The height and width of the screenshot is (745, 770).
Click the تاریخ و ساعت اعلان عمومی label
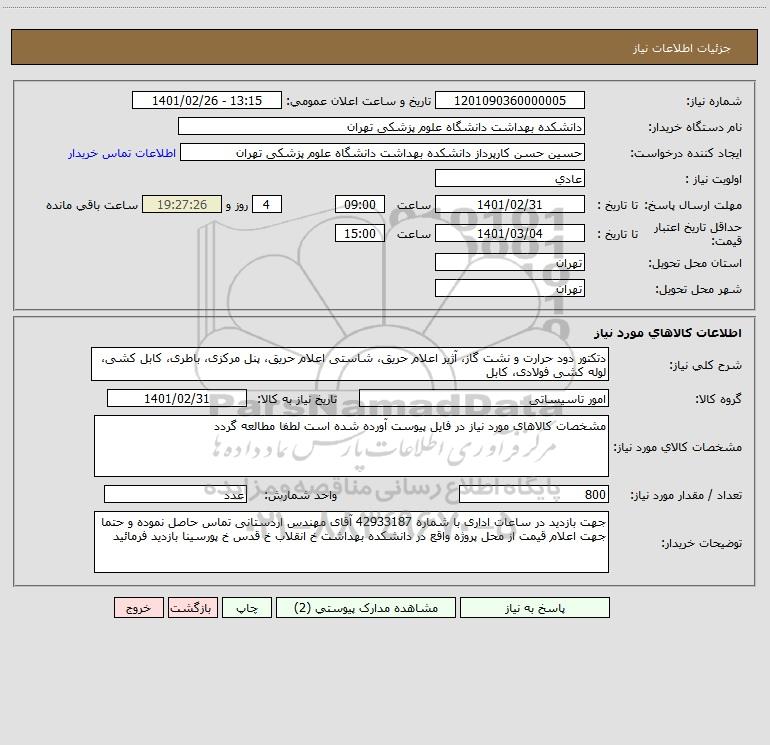pos(359,101)
